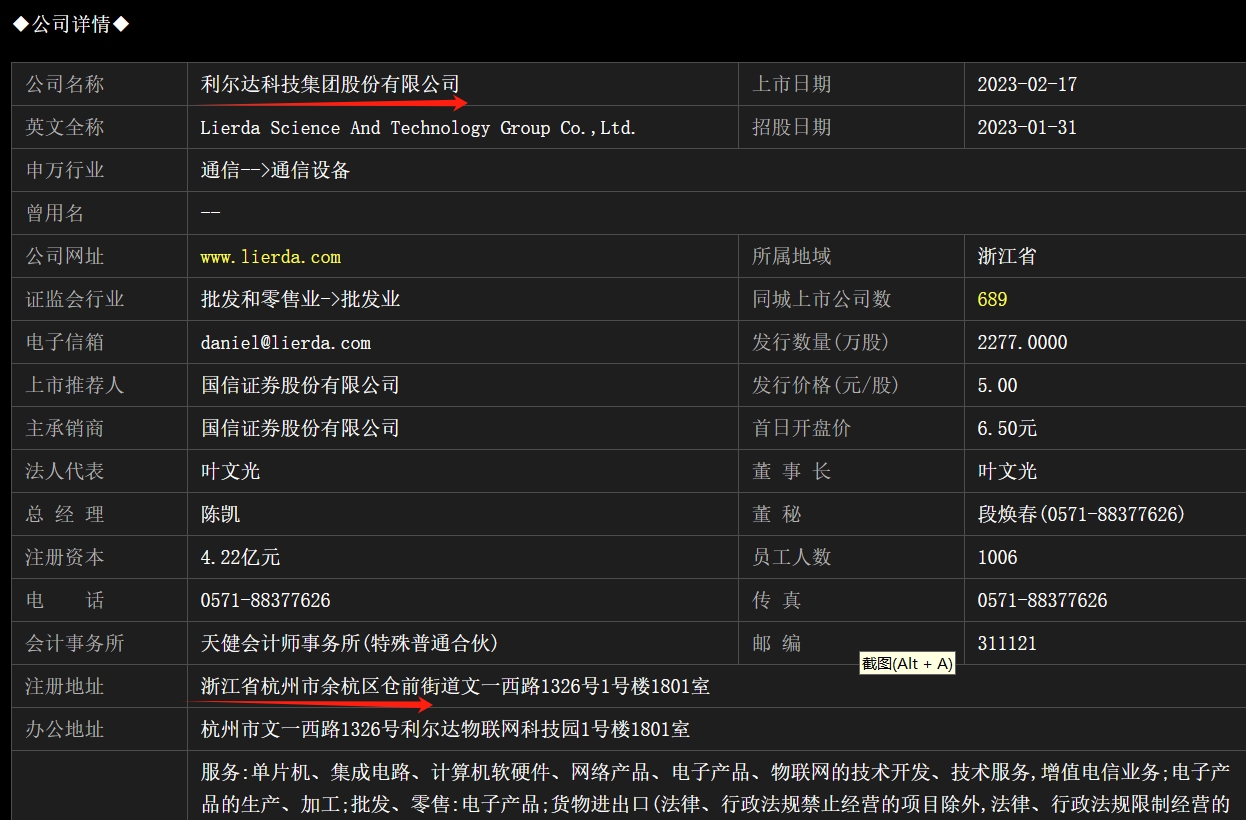
Task: Click the 邮 编 label
Action: click(x=777, y=644)
